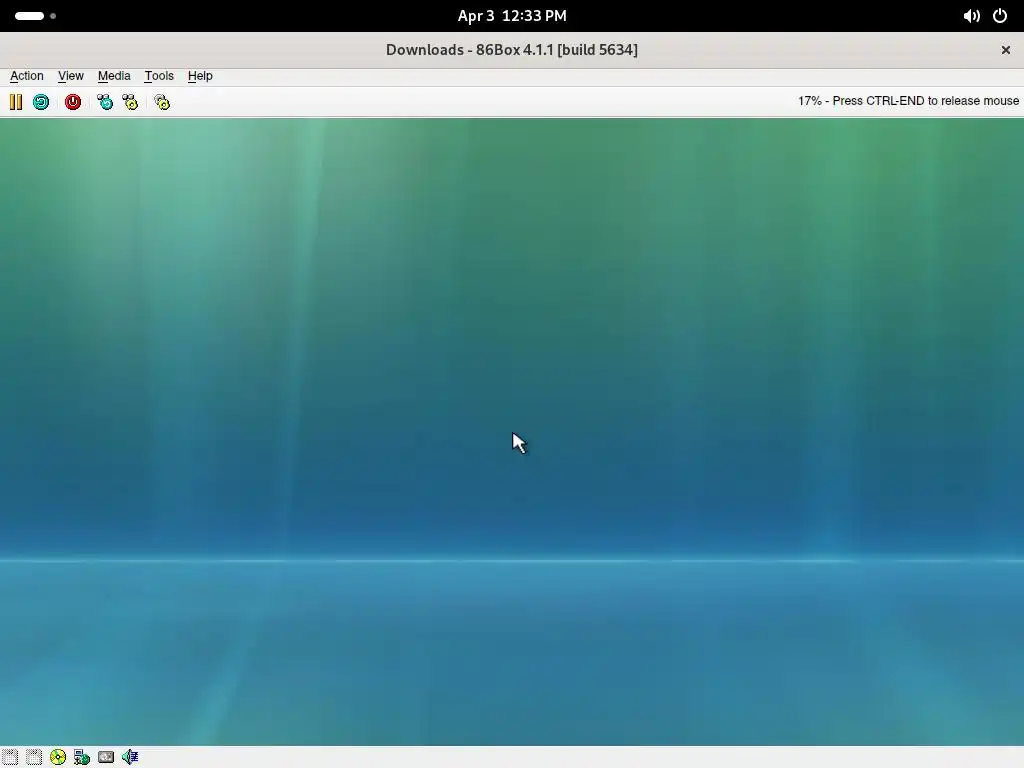Screen dimensions: 1024x768
Task: Click the clock showing Apr 3 12:33 PM
Action: 512,16
